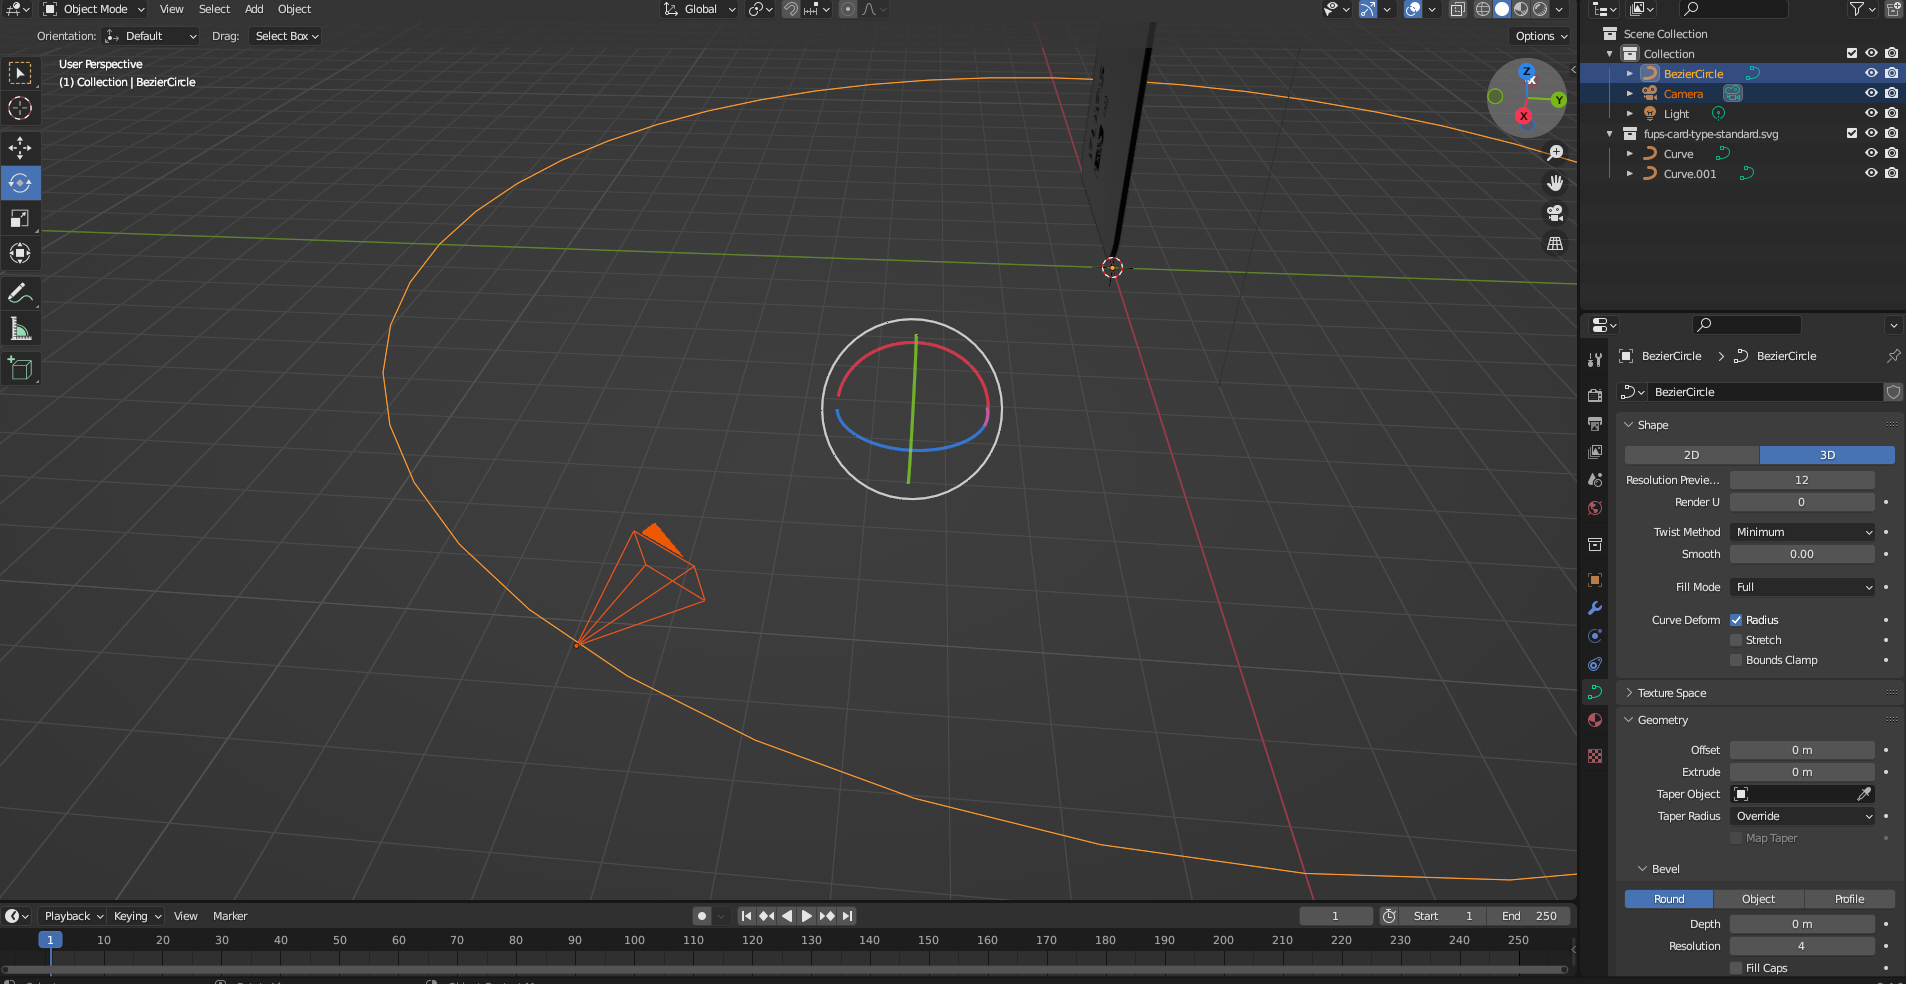The width and height of the screenshot is (1906, 984).
Task: Open the Material properties tab
Action: click(1595, 720)
